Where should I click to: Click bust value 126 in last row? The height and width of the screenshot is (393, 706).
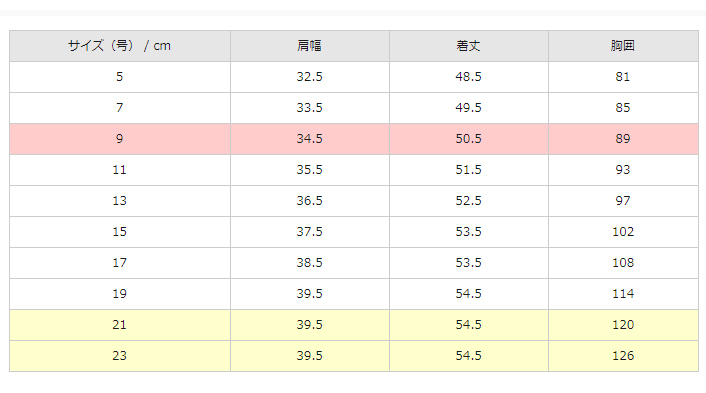click(623, 357)
